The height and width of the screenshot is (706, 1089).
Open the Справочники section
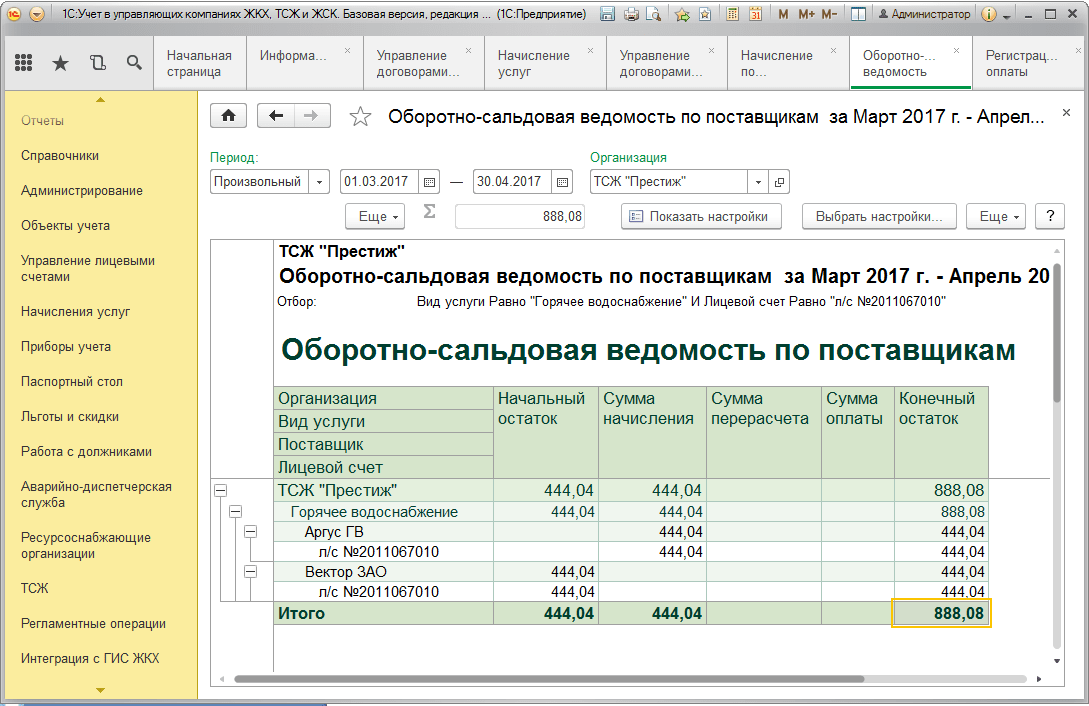[x=60, y=156]
